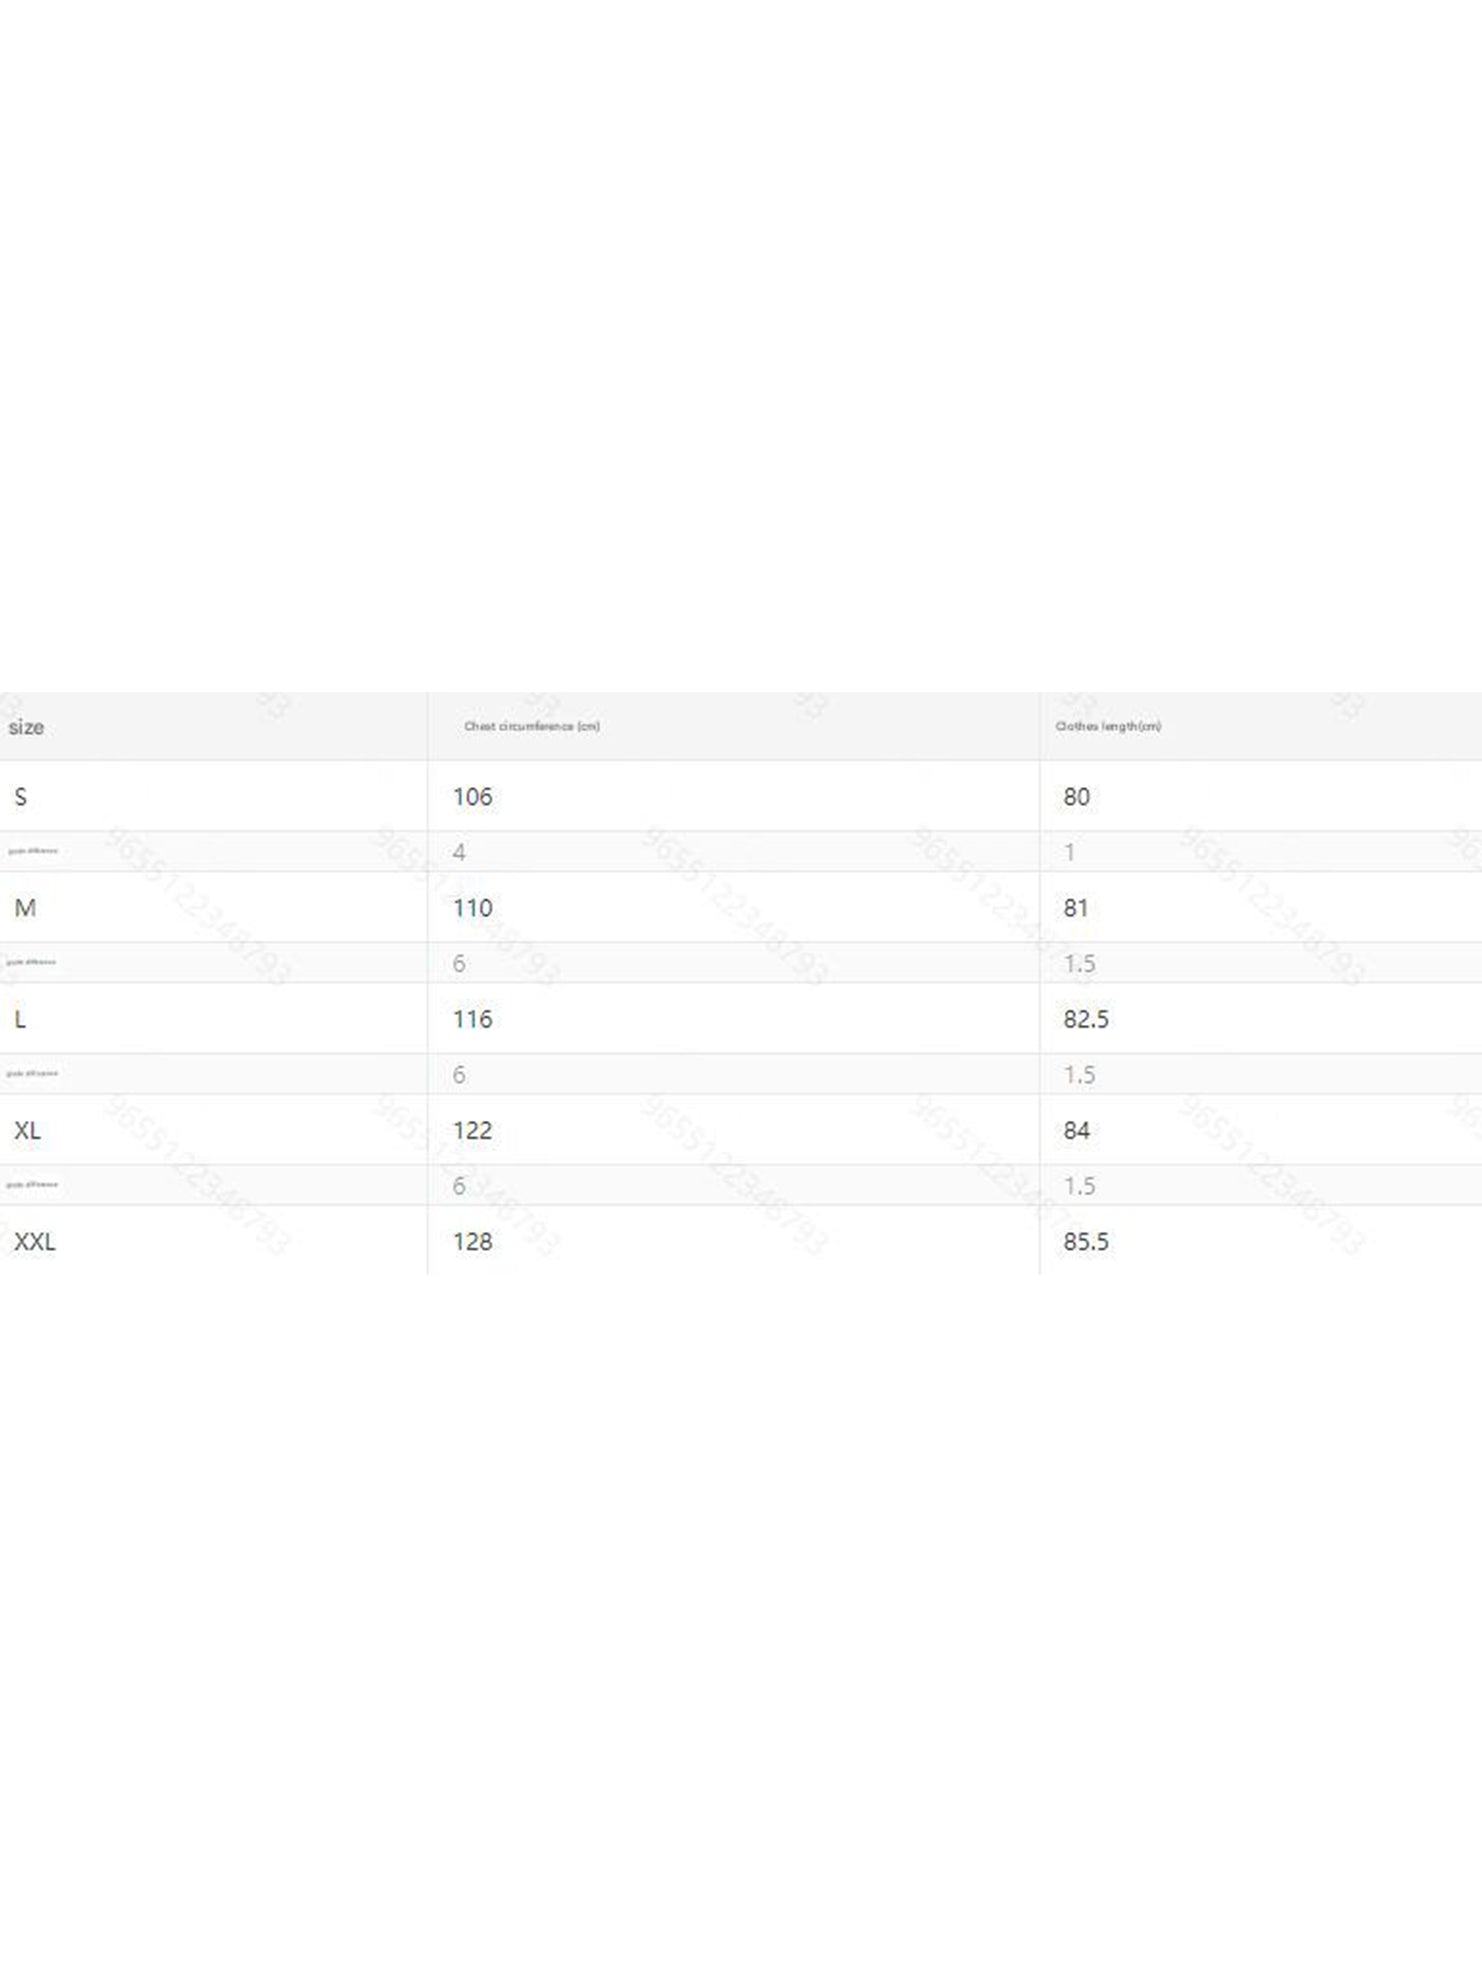1482x1966 pixels.
Task: Click chest value 110 for size M
Action: click(x=472, y=908)
